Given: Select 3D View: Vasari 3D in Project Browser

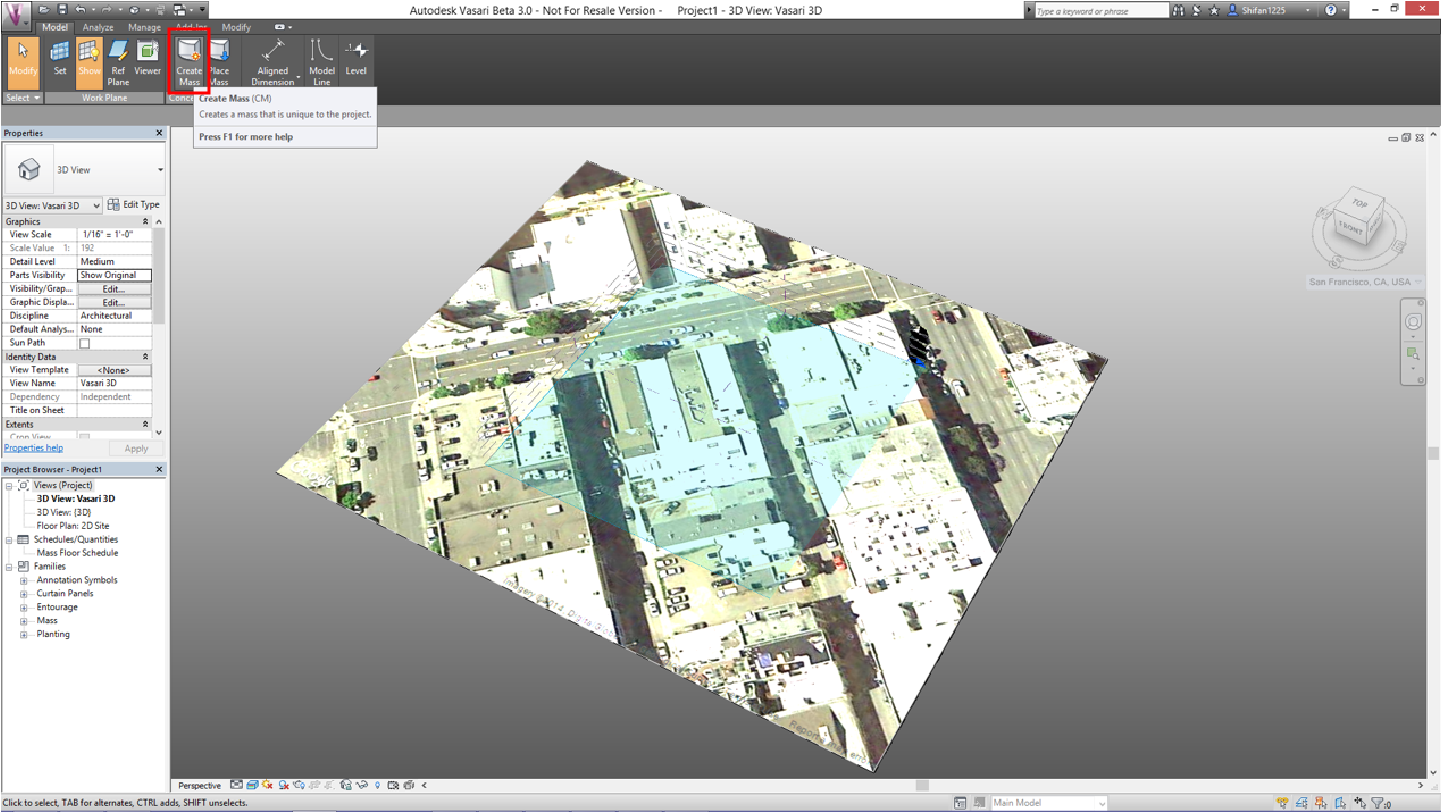Looking at the screenshot, I should pyautogui.click(x=75, y=498).
